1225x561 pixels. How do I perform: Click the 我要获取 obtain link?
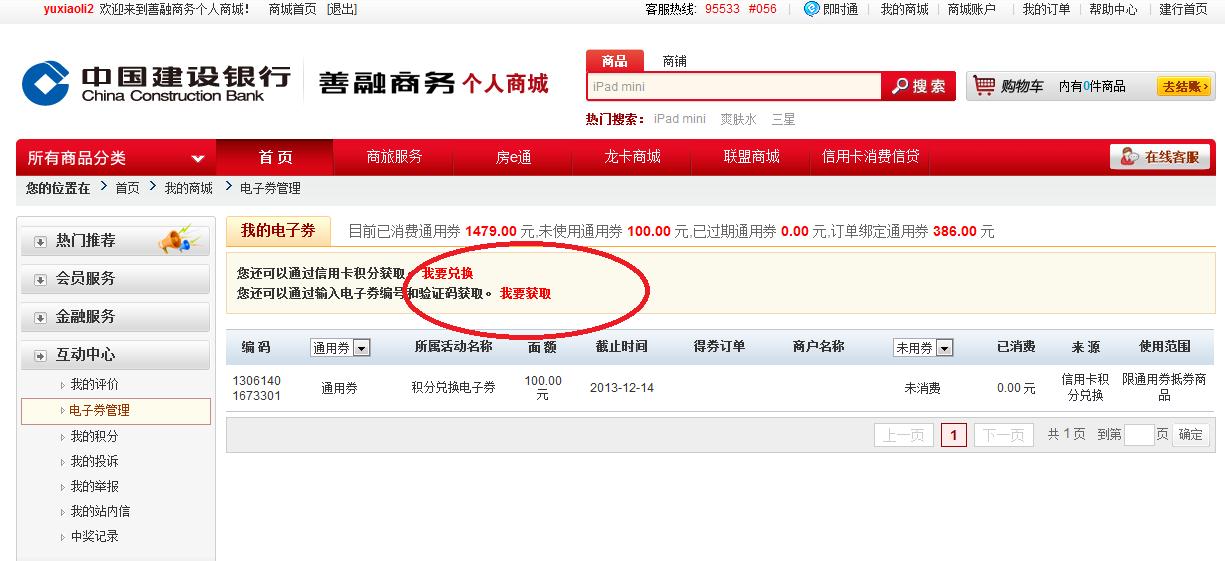(525, 293)
